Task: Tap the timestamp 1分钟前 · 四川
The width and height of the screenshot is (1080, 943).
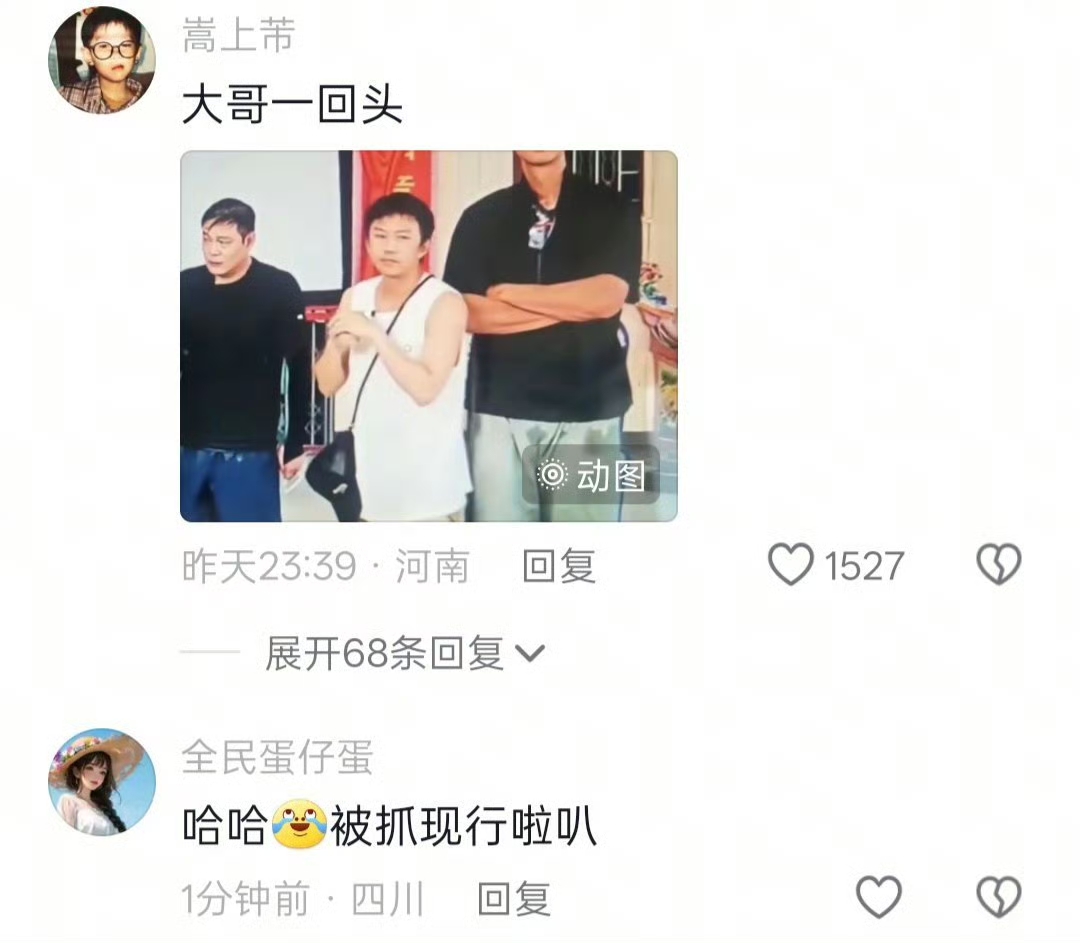Action: coord(302,899)
